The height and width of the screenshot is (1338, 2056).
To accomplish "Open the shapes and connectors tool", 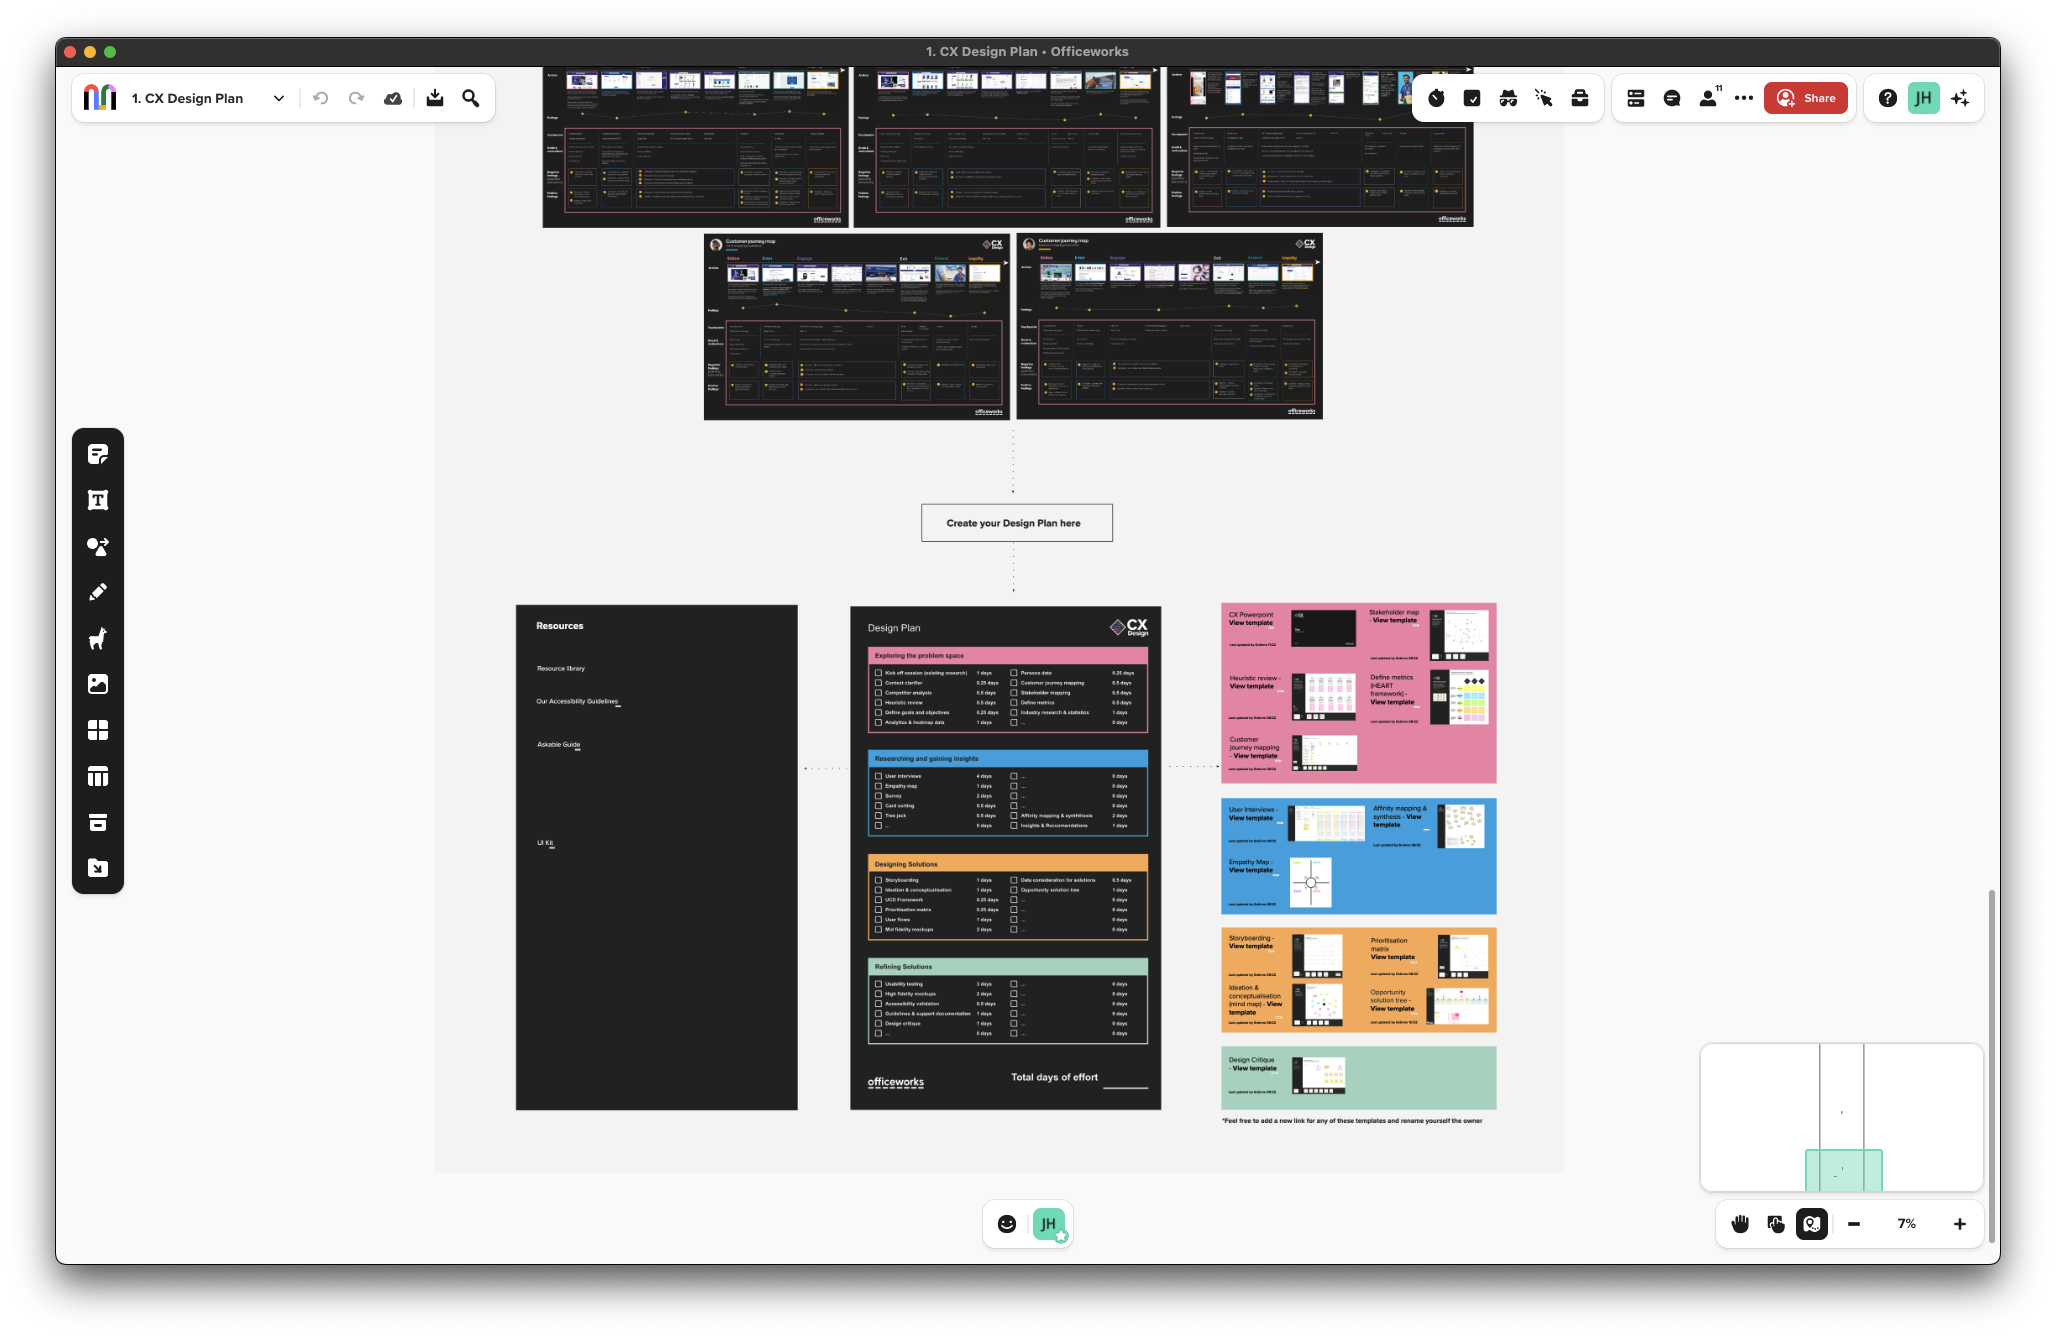I will click(x=98, y=547).
